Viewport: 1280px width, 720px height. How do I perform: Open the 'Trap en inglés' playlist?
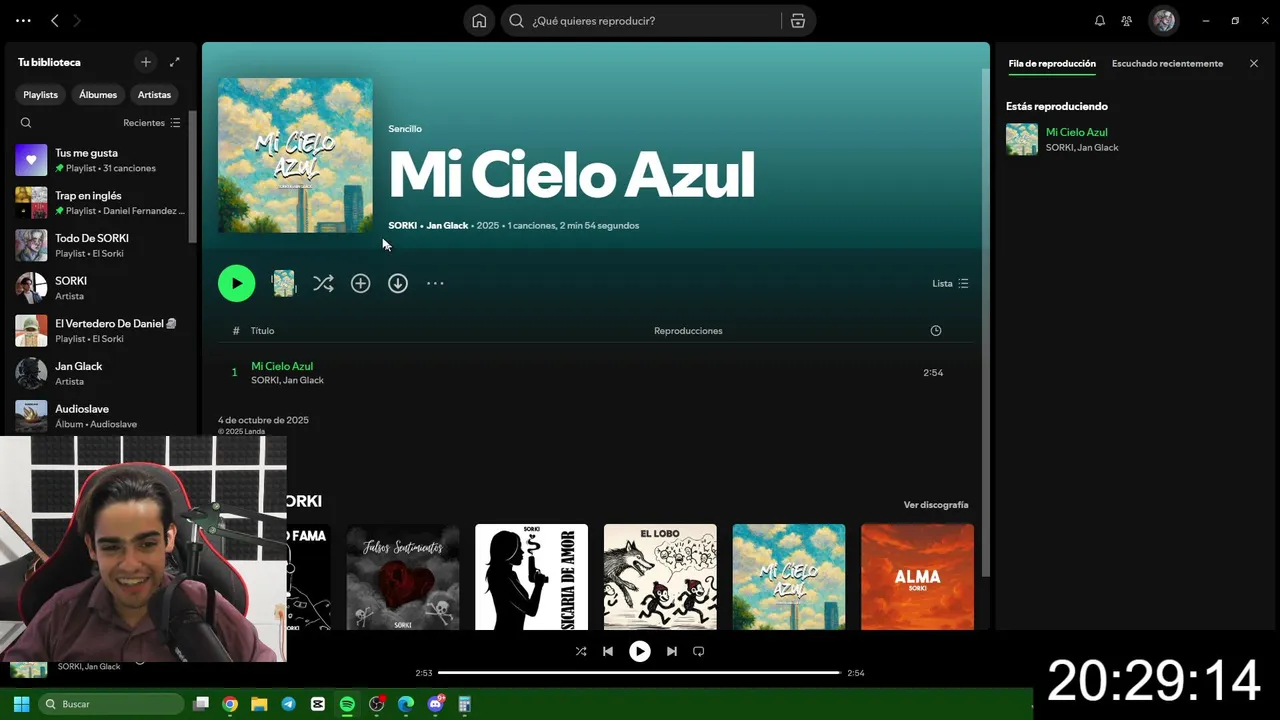point(100,203)
